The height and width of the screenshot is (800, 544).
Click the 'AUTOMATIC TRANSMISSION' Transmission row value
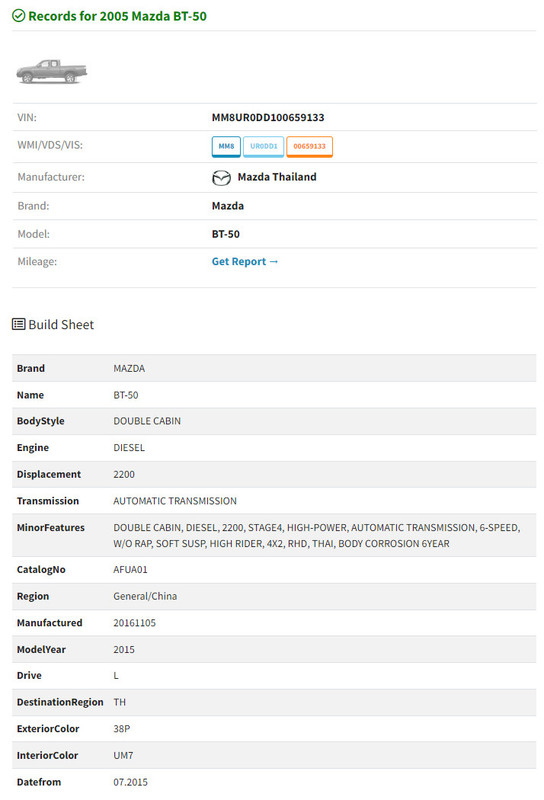[175, 501]
